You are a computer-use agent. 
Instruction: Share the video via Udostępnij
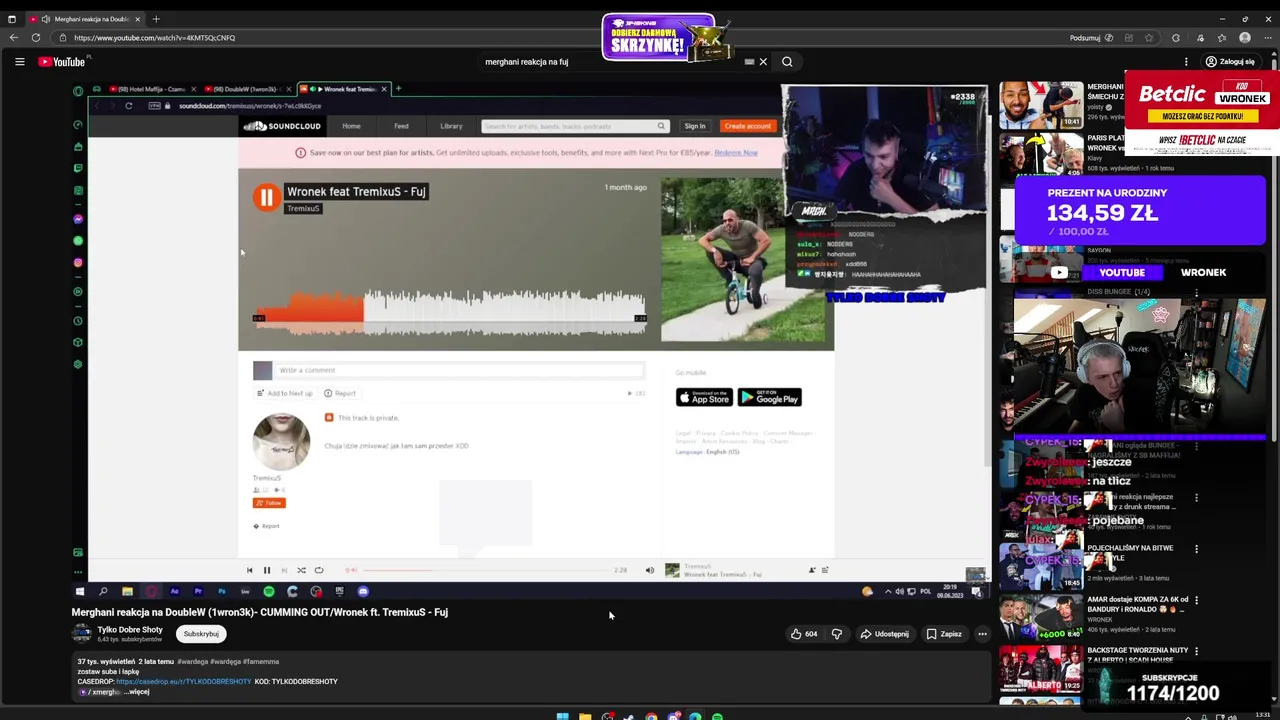[885, 634]
